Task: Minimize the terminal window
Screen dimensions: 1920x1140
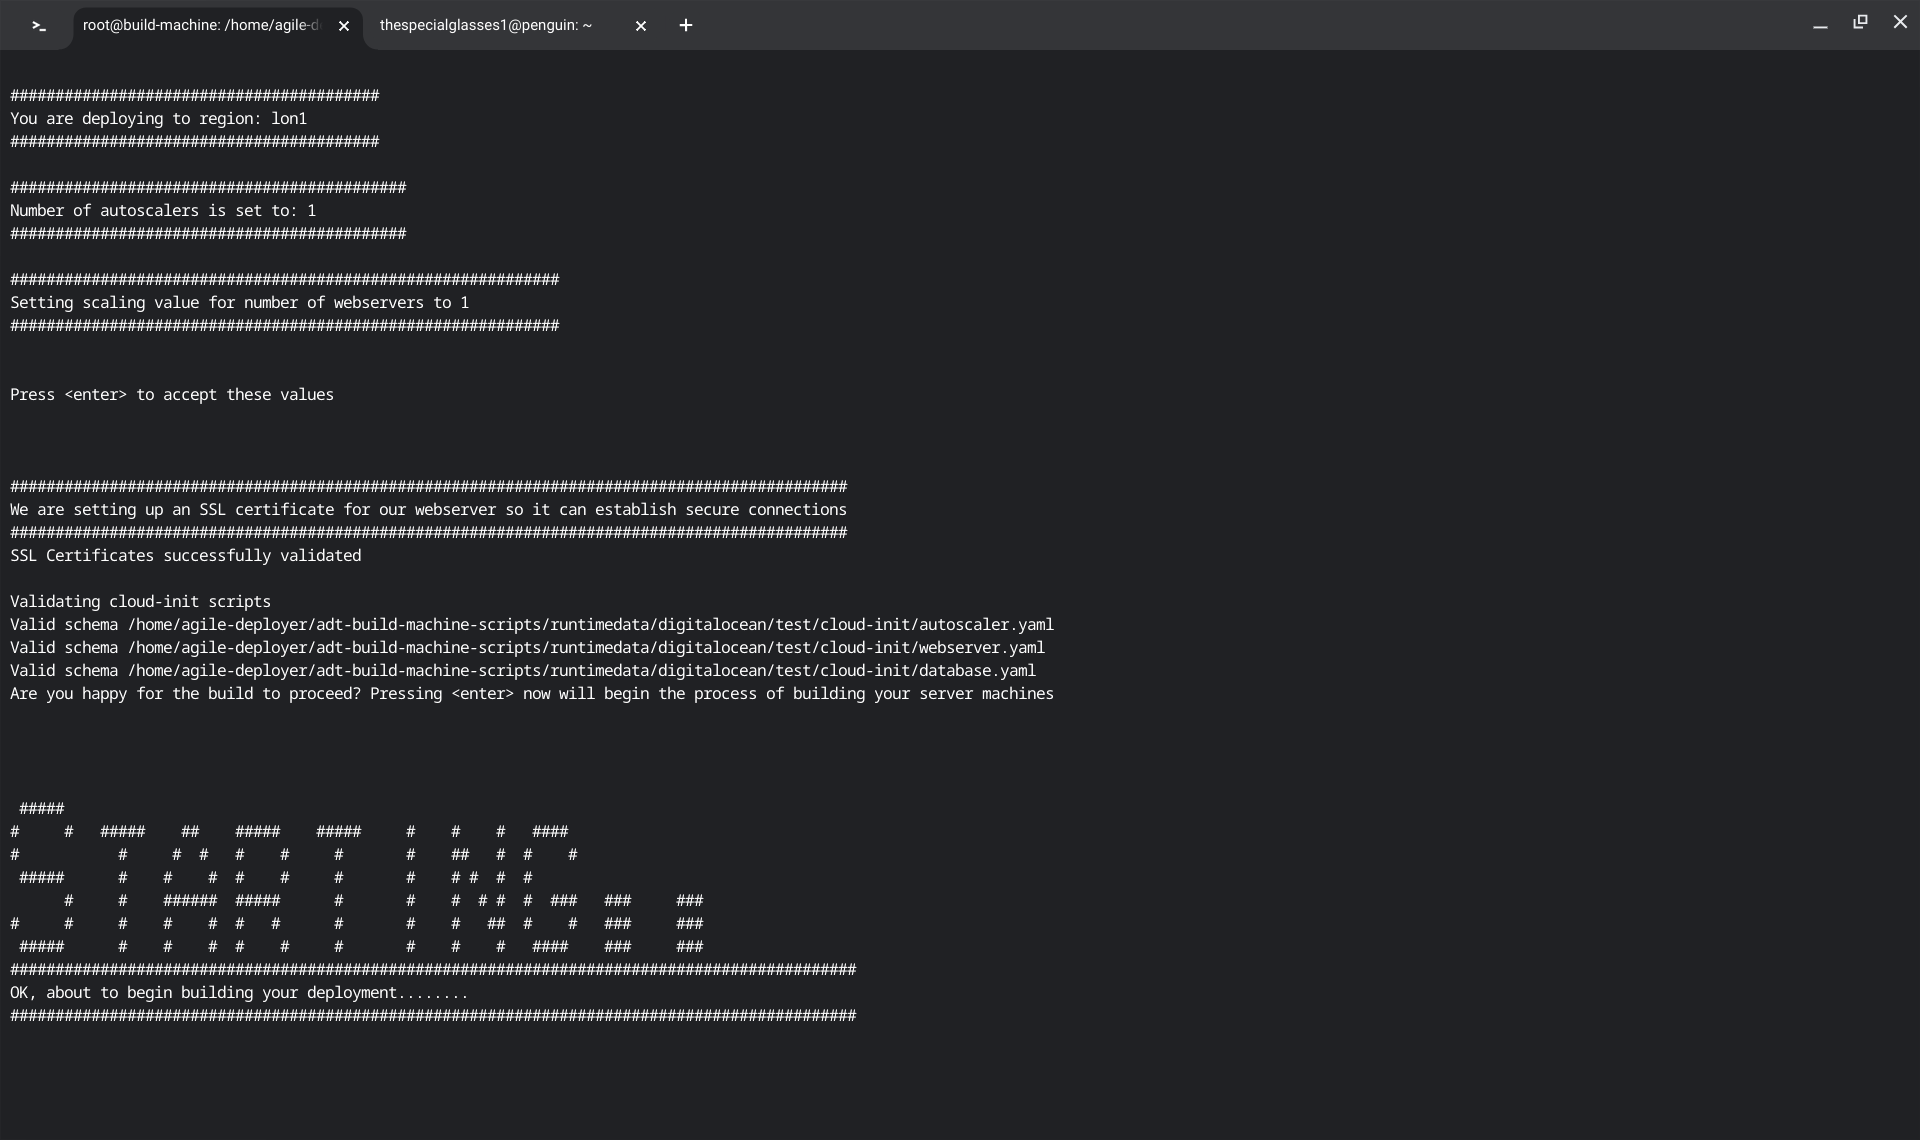Action: (1820, 24)
